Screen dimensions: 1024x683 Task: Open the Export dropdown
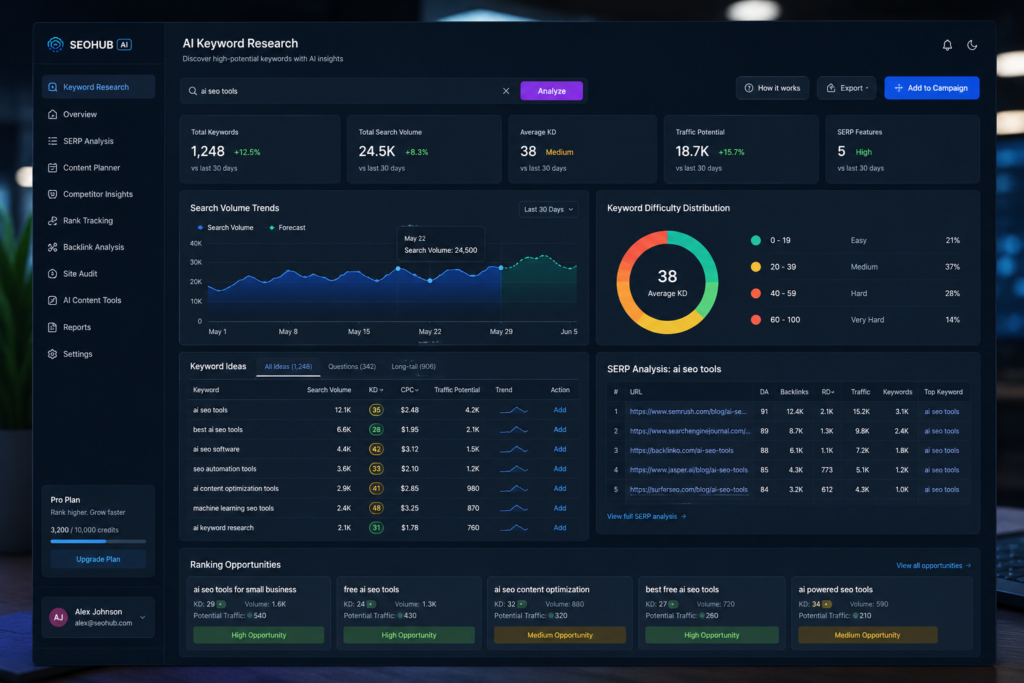pyautogui.click(x=847, y=88)
